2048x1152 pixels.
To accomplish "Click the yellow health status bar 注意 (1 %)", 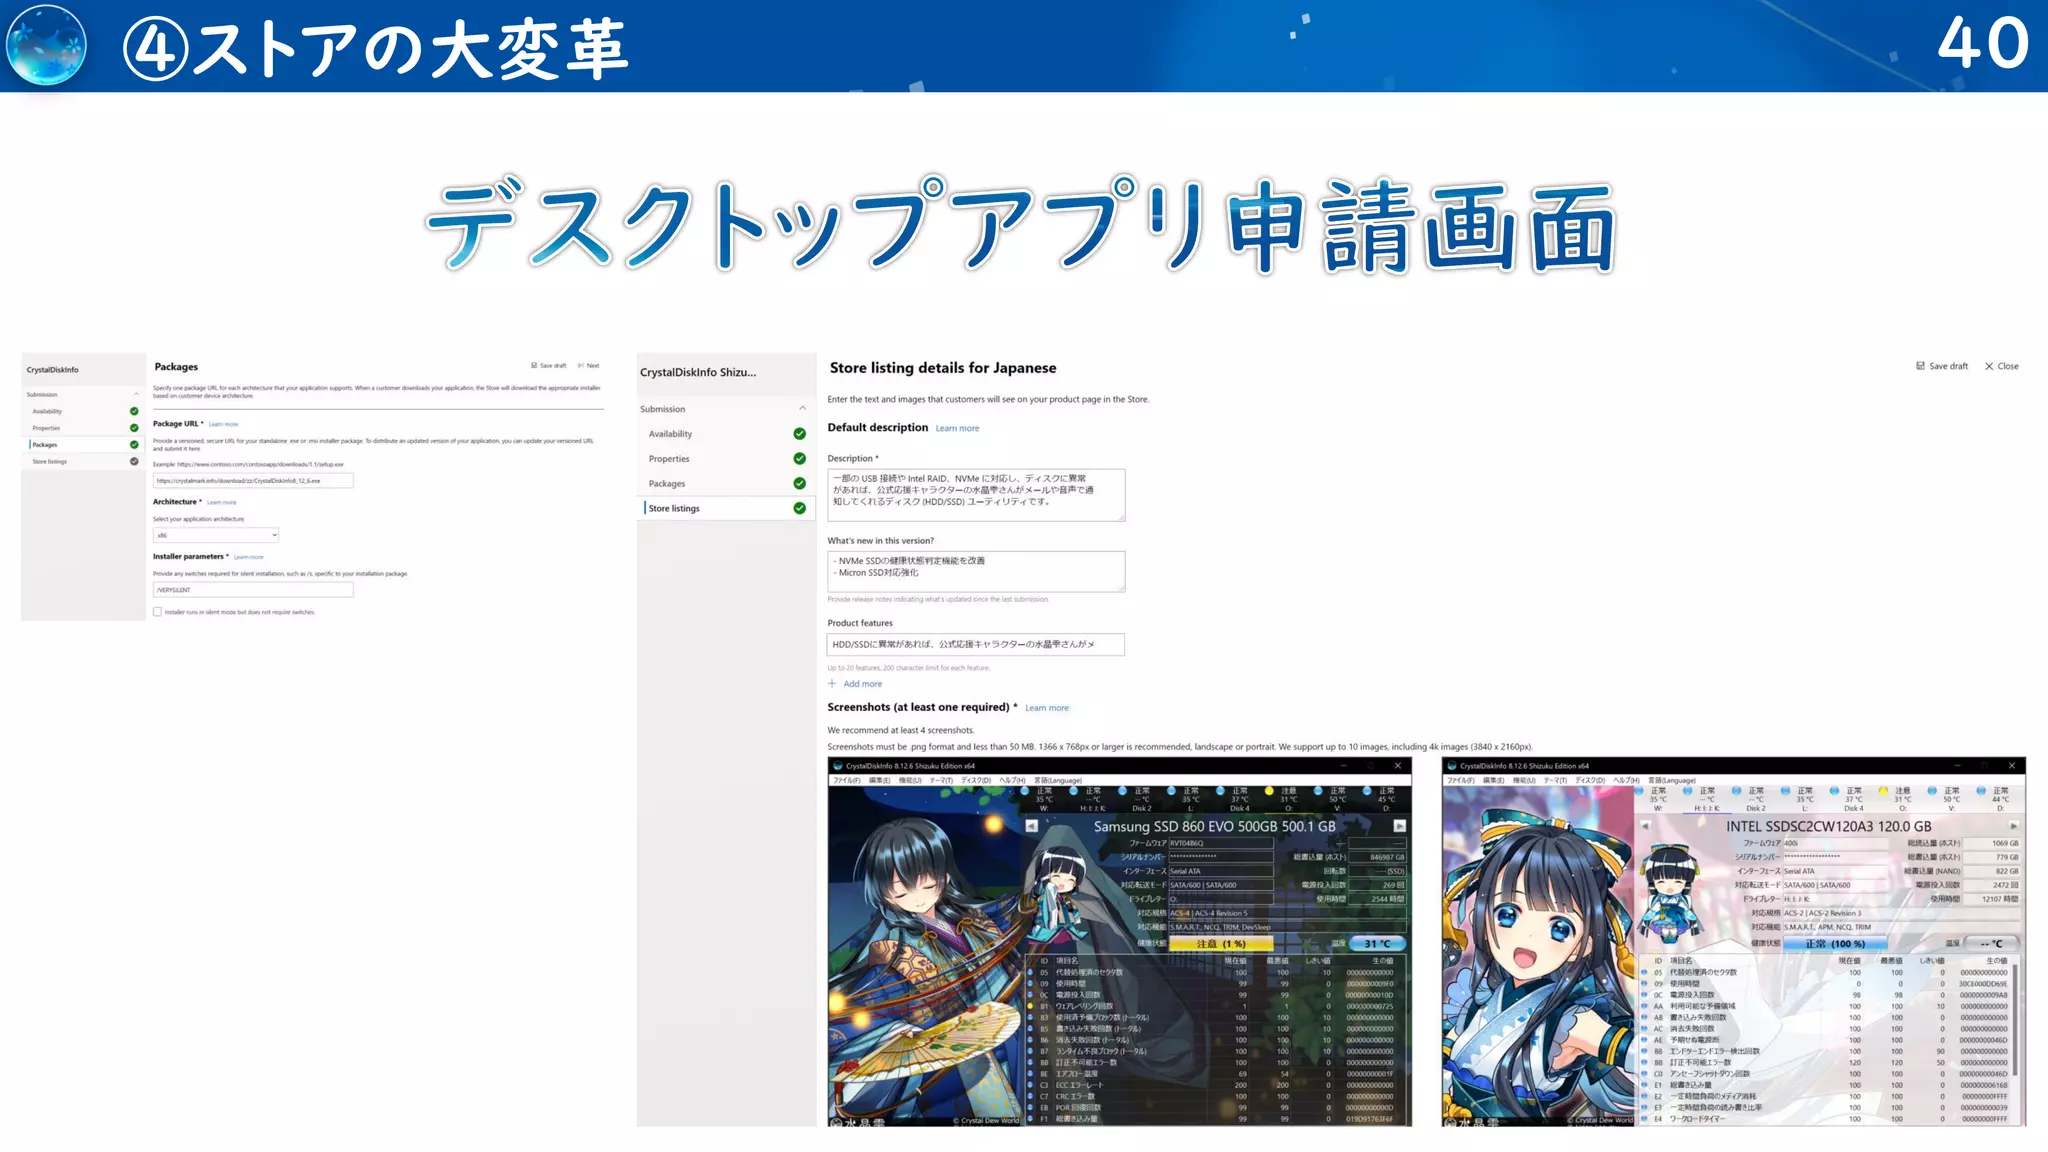I will click(x=1221, y=943).
